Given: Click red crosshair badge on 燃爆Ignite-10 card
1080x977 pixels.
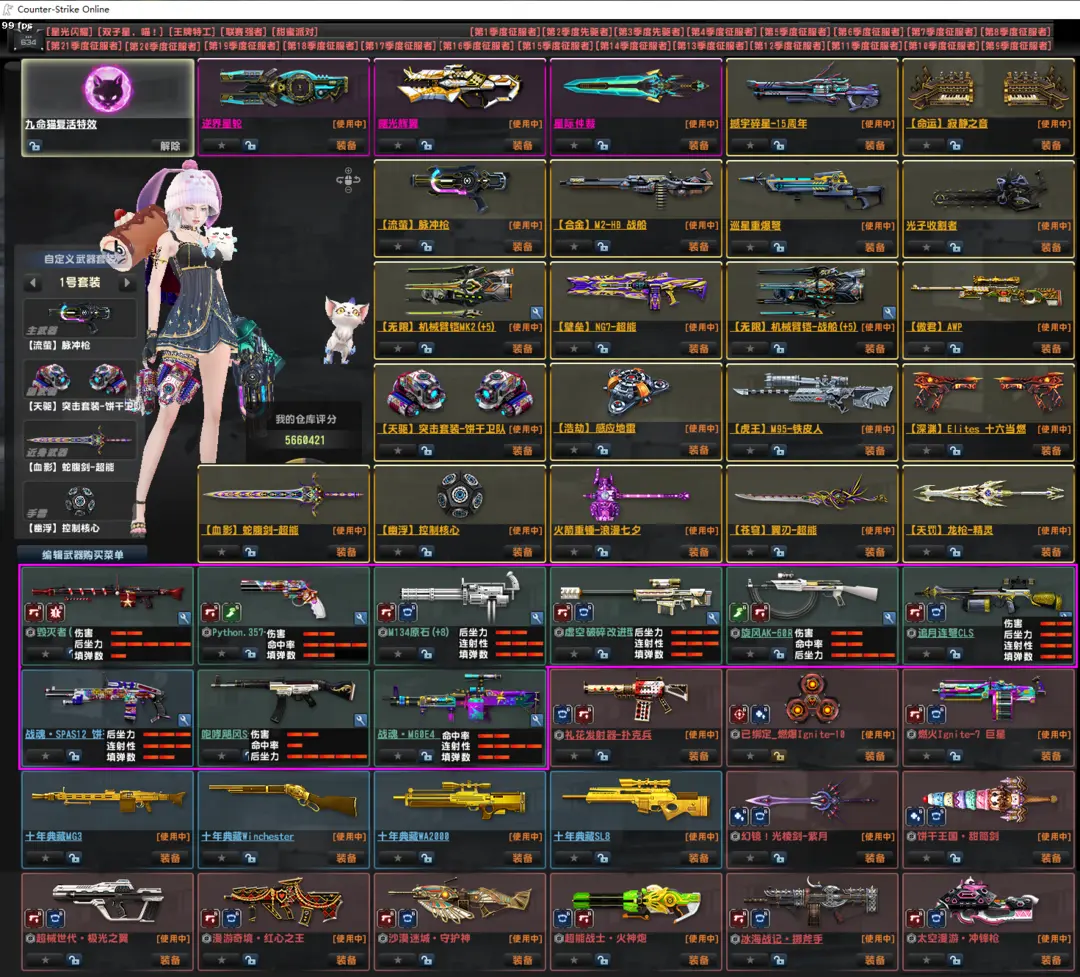Looking at the screenshot, I should [739, 714].
